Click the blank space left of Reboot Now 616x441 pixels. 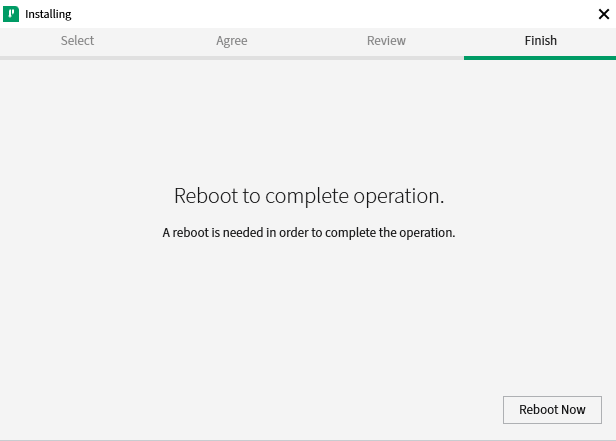click(x=300, y=410)
